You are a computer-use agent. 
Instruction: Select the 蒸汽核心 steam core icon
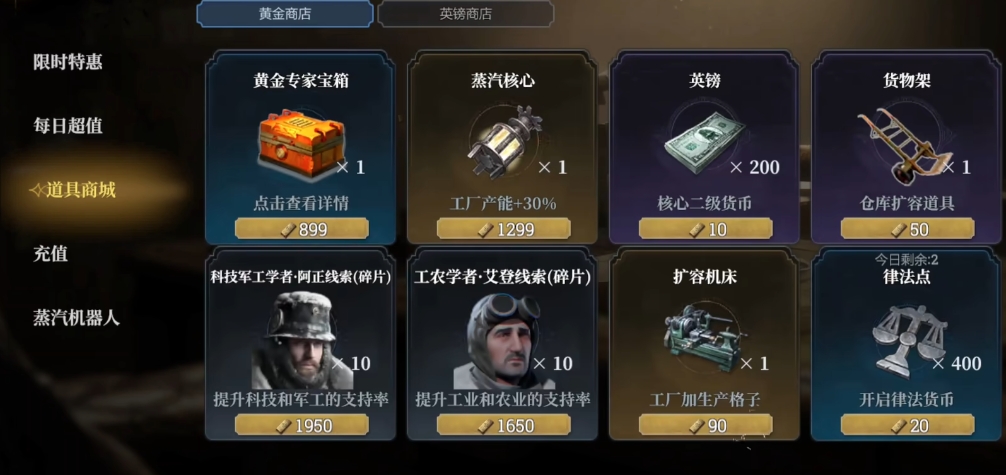pyautogui.click(x=504, y=142)
